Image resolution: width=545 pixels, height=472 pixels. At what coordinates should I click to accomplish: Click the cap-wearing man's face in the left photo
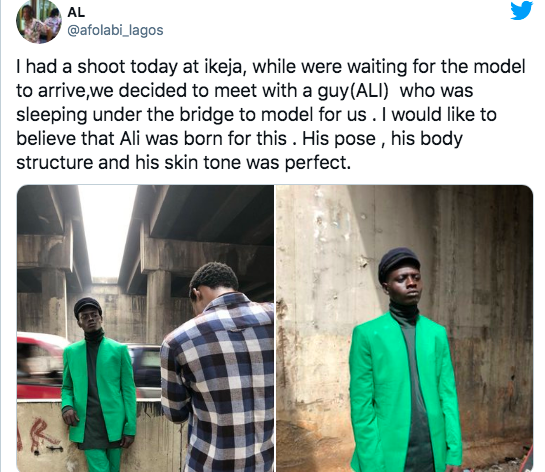[x=89, y=319]
